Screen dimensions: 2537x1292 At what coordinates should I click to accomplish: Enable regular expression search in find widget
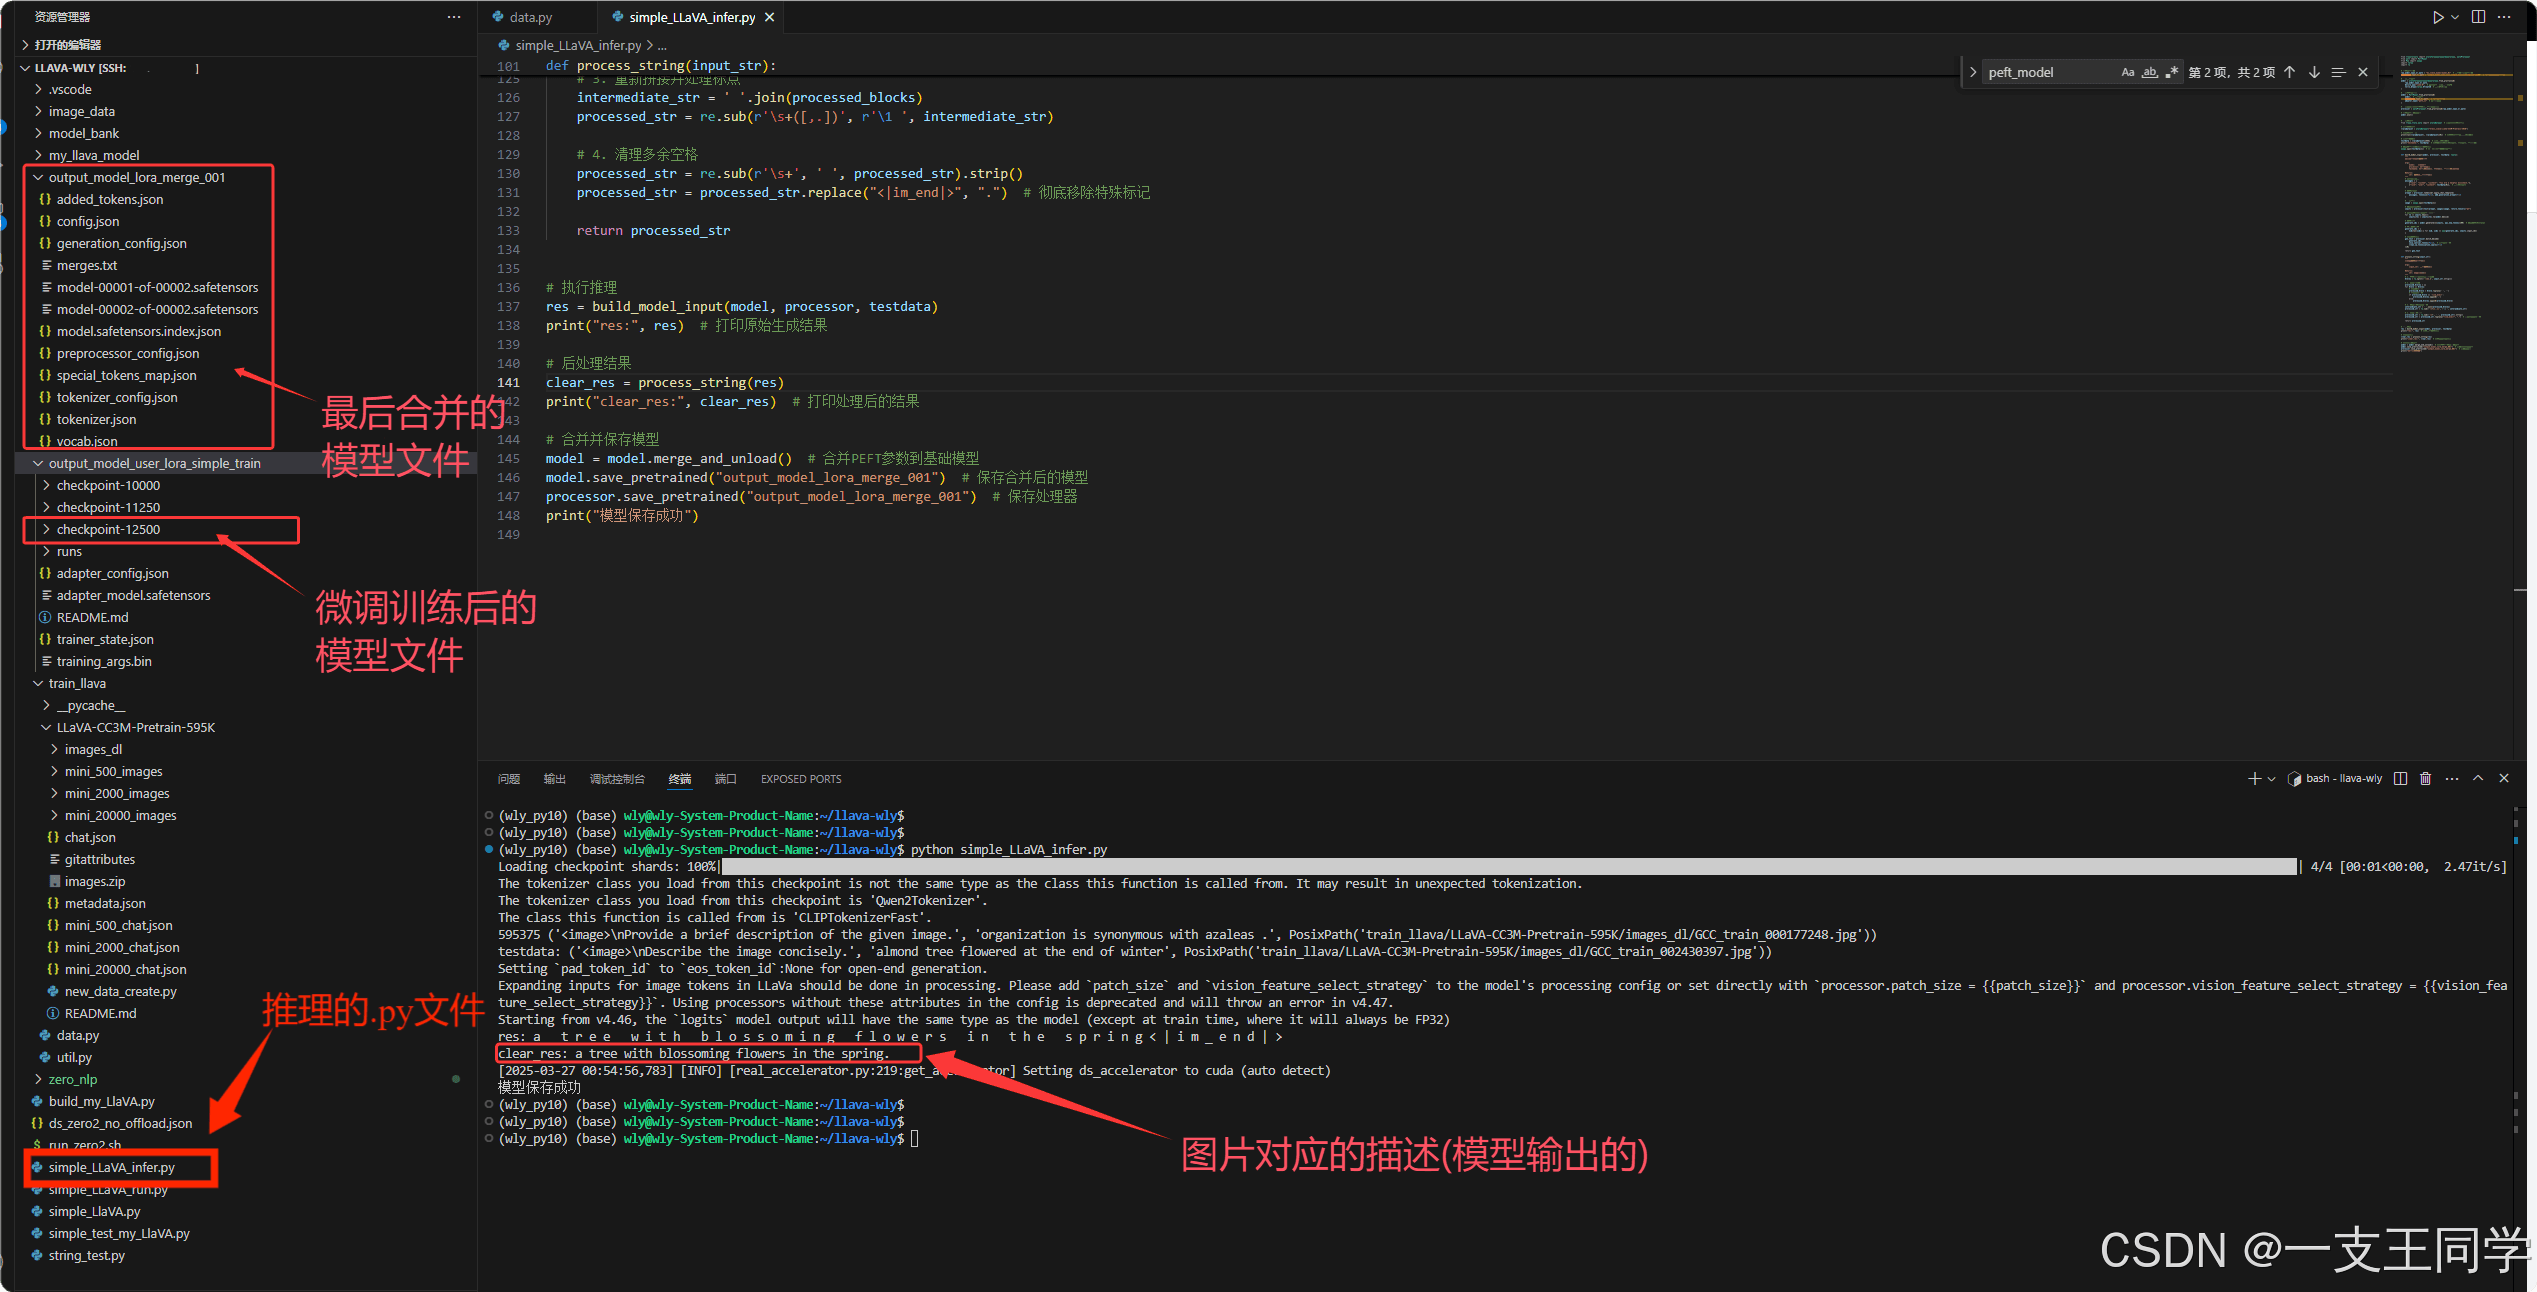2171,72
